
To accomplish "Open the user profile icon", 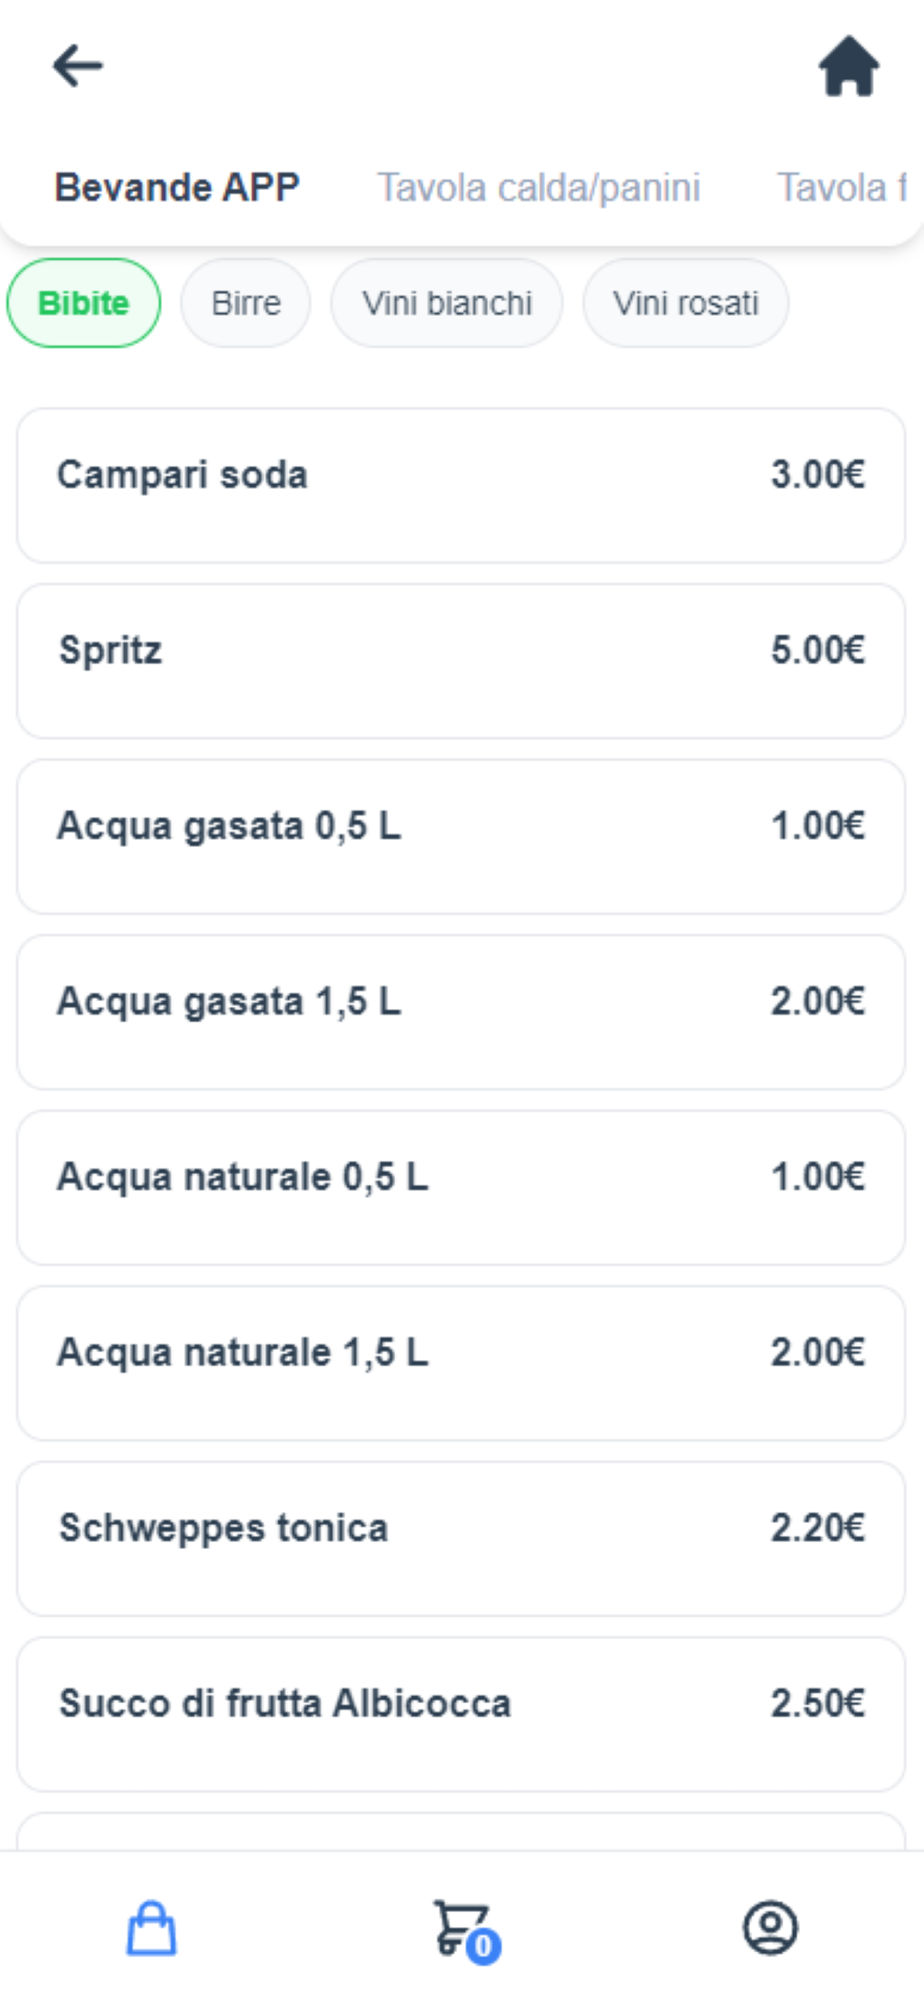I will tap(770, 1928).
